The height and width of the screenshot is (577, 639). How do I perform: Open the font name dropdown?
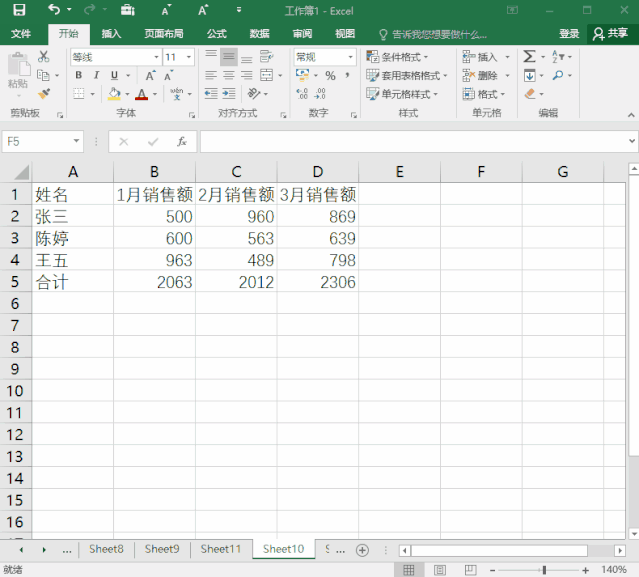(156, 57)
